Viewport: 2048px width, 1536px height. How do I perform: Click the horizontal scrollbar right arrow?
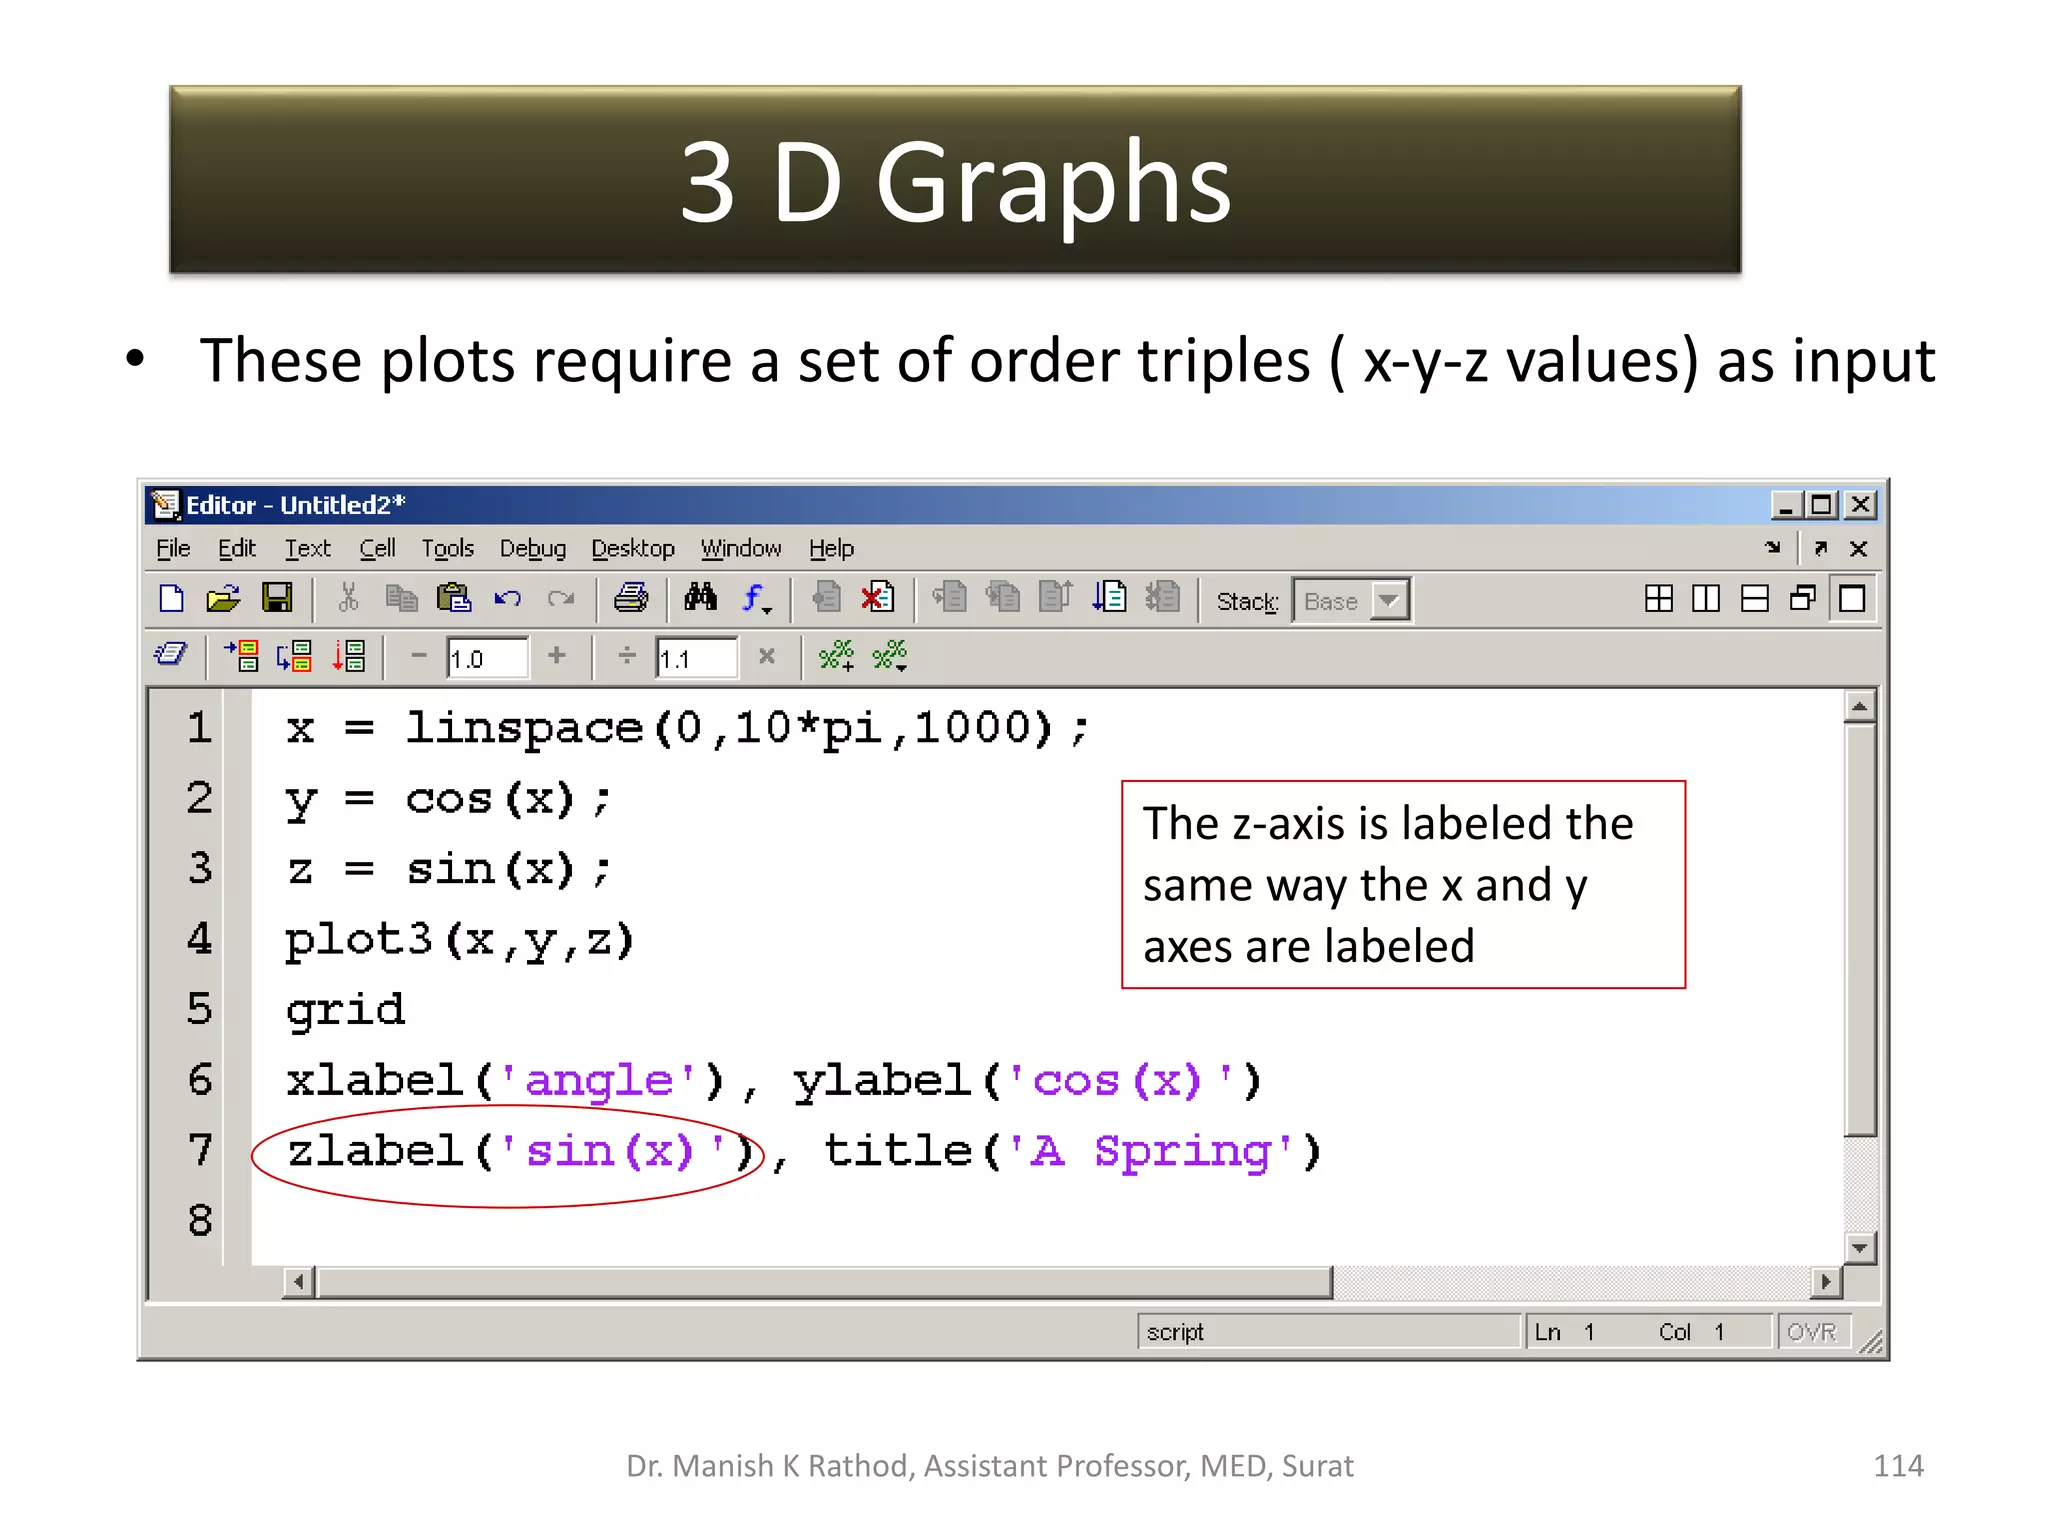click(x=1826, y=1281)
